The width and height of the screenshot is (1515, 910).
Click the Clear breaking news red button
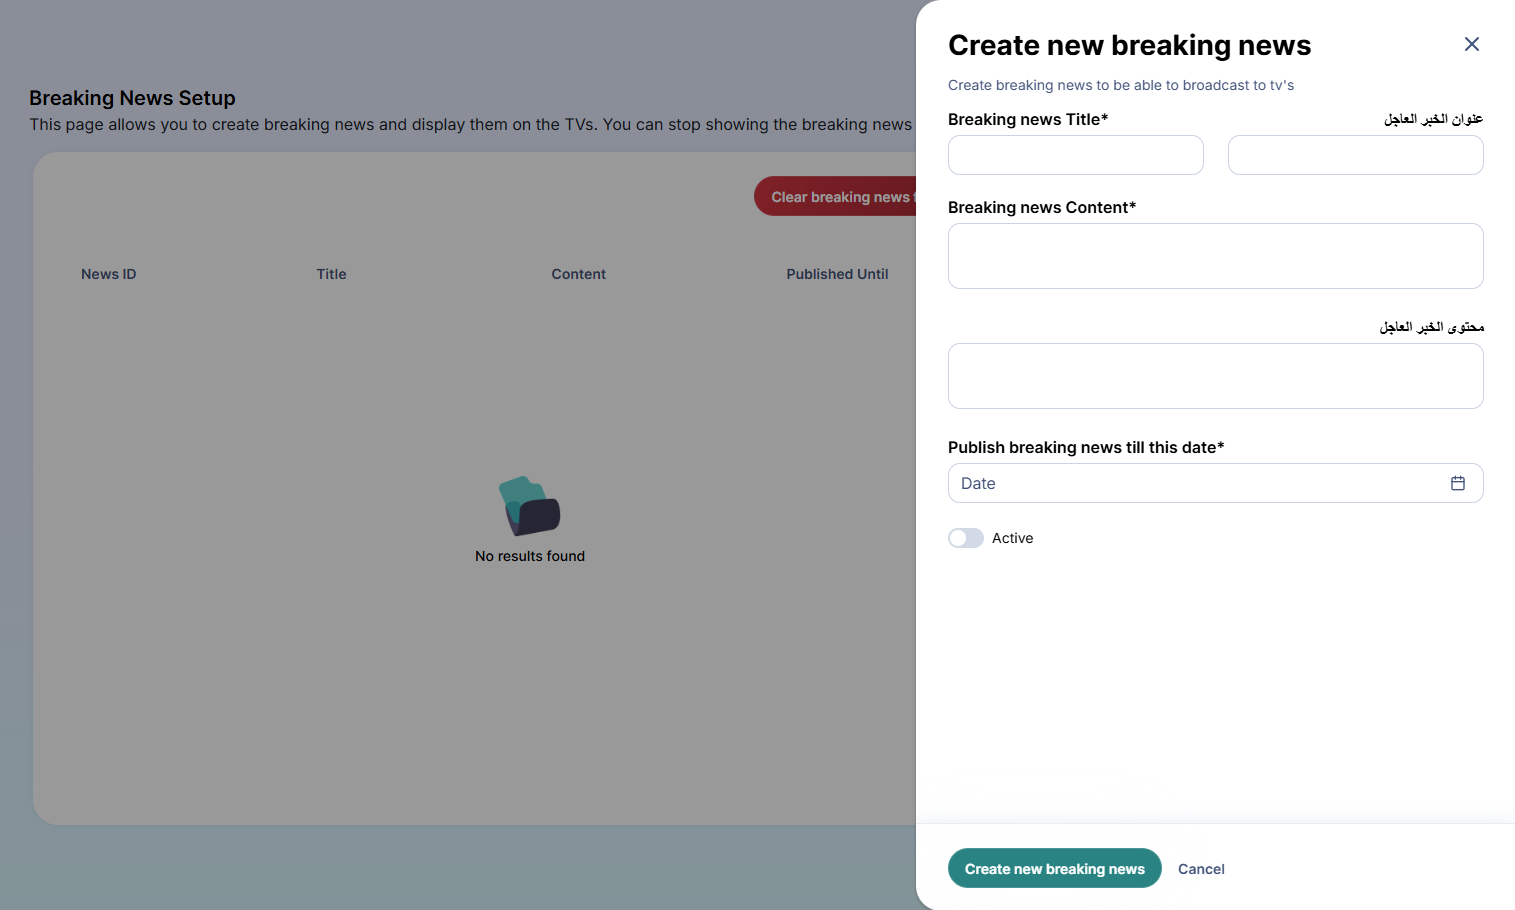tap(836, 196)
